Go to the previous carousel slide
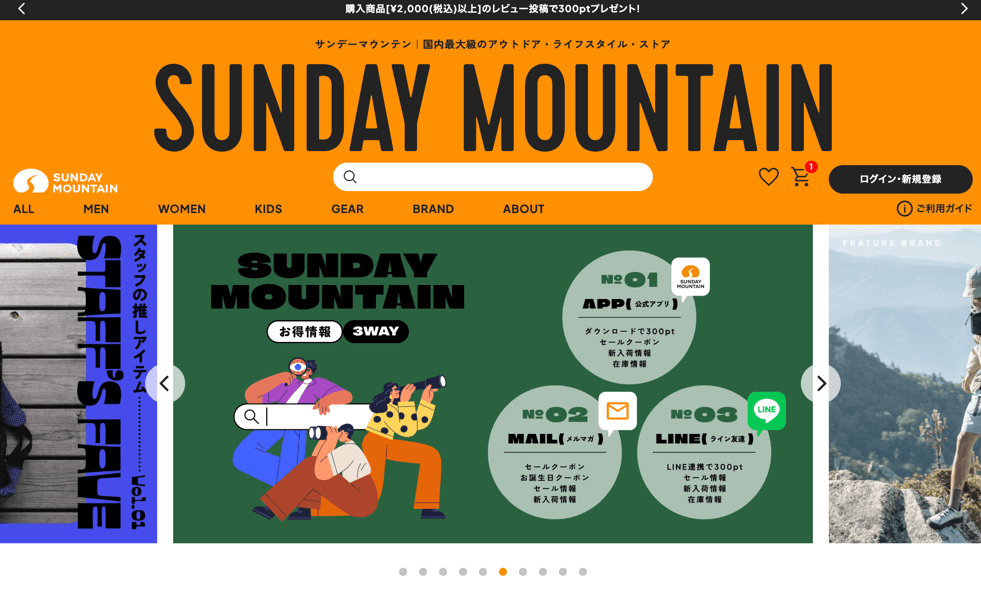Viewport: 981px width, 599px height. (x=165, y=383)
